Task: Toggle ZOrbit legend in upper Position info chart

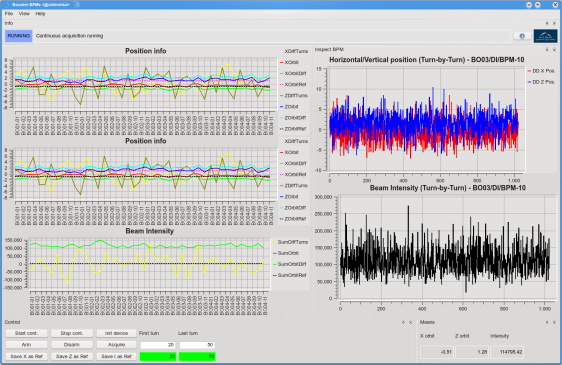Action: pos(289,107)
